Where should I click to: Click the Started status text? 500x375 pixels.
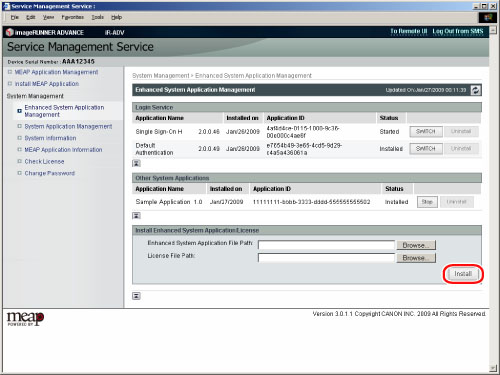click(x=389, y=132)
